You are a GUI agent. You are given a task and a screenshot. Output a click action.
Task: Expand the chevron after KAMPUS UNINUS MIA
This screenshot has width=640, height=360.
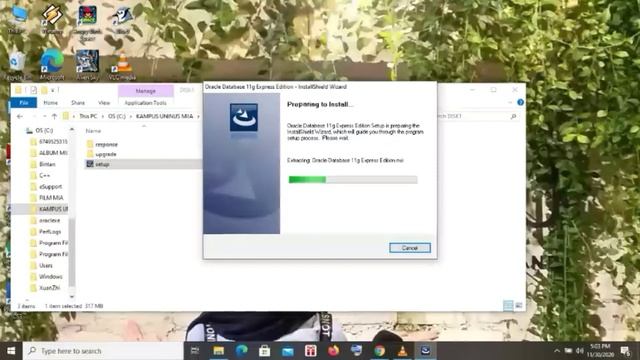[198, 116]
